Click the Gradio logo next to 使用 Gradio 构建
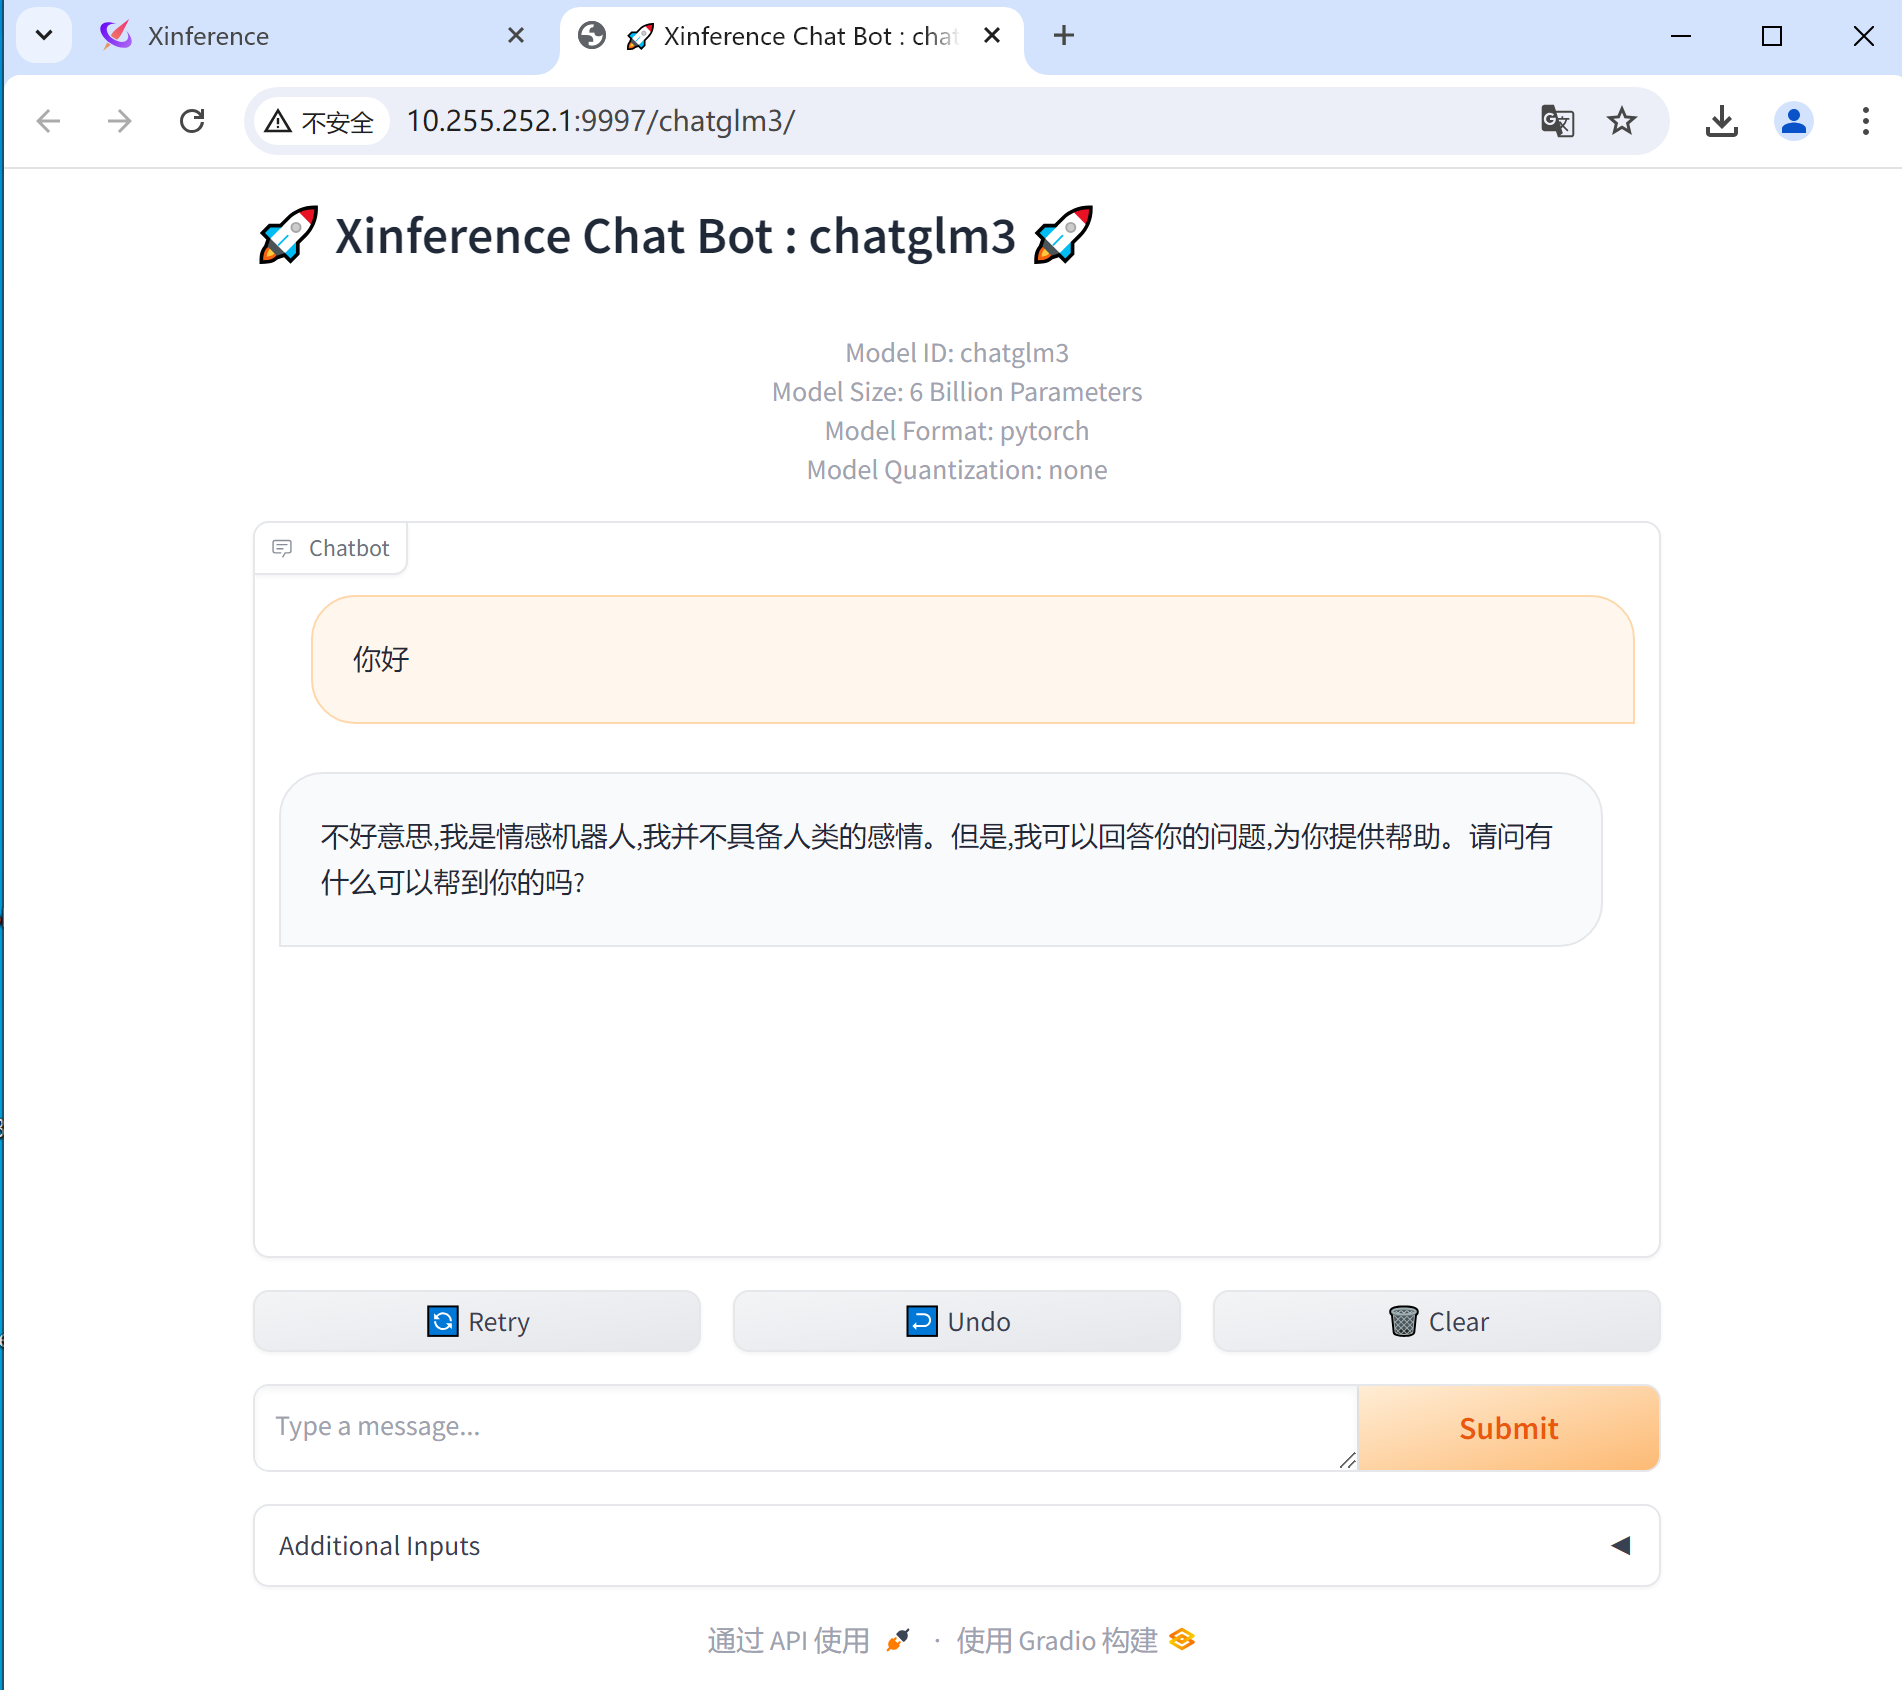Image resolution: width=1902 pixels, height=1690 pixels. [1181, 1639]
